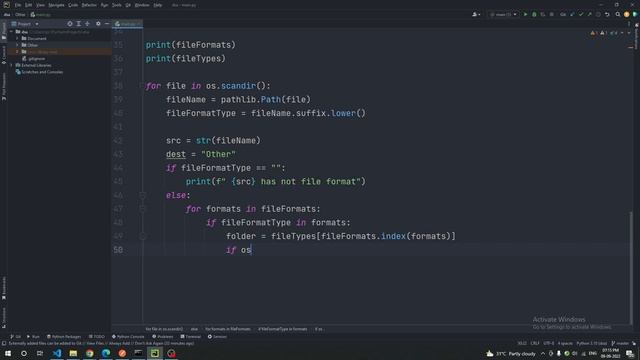The image size is (640, 360).
Task: Push commits with the green arrow icon
Action: point(589,14)
